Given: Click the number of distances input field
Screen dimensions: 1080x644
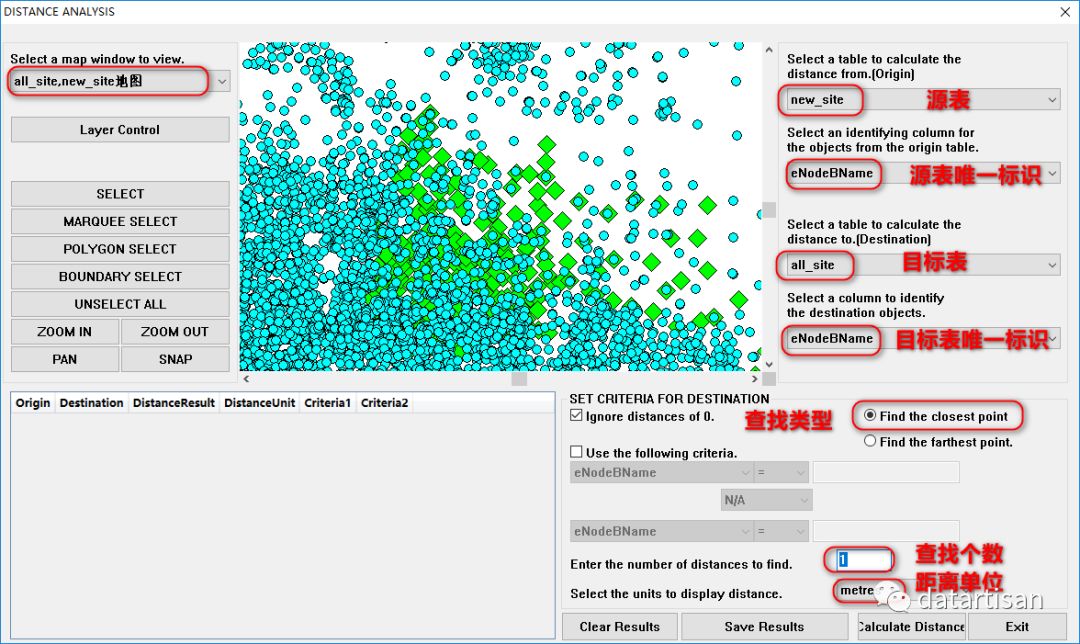Looking at the screenshot, I should point(864,560).
